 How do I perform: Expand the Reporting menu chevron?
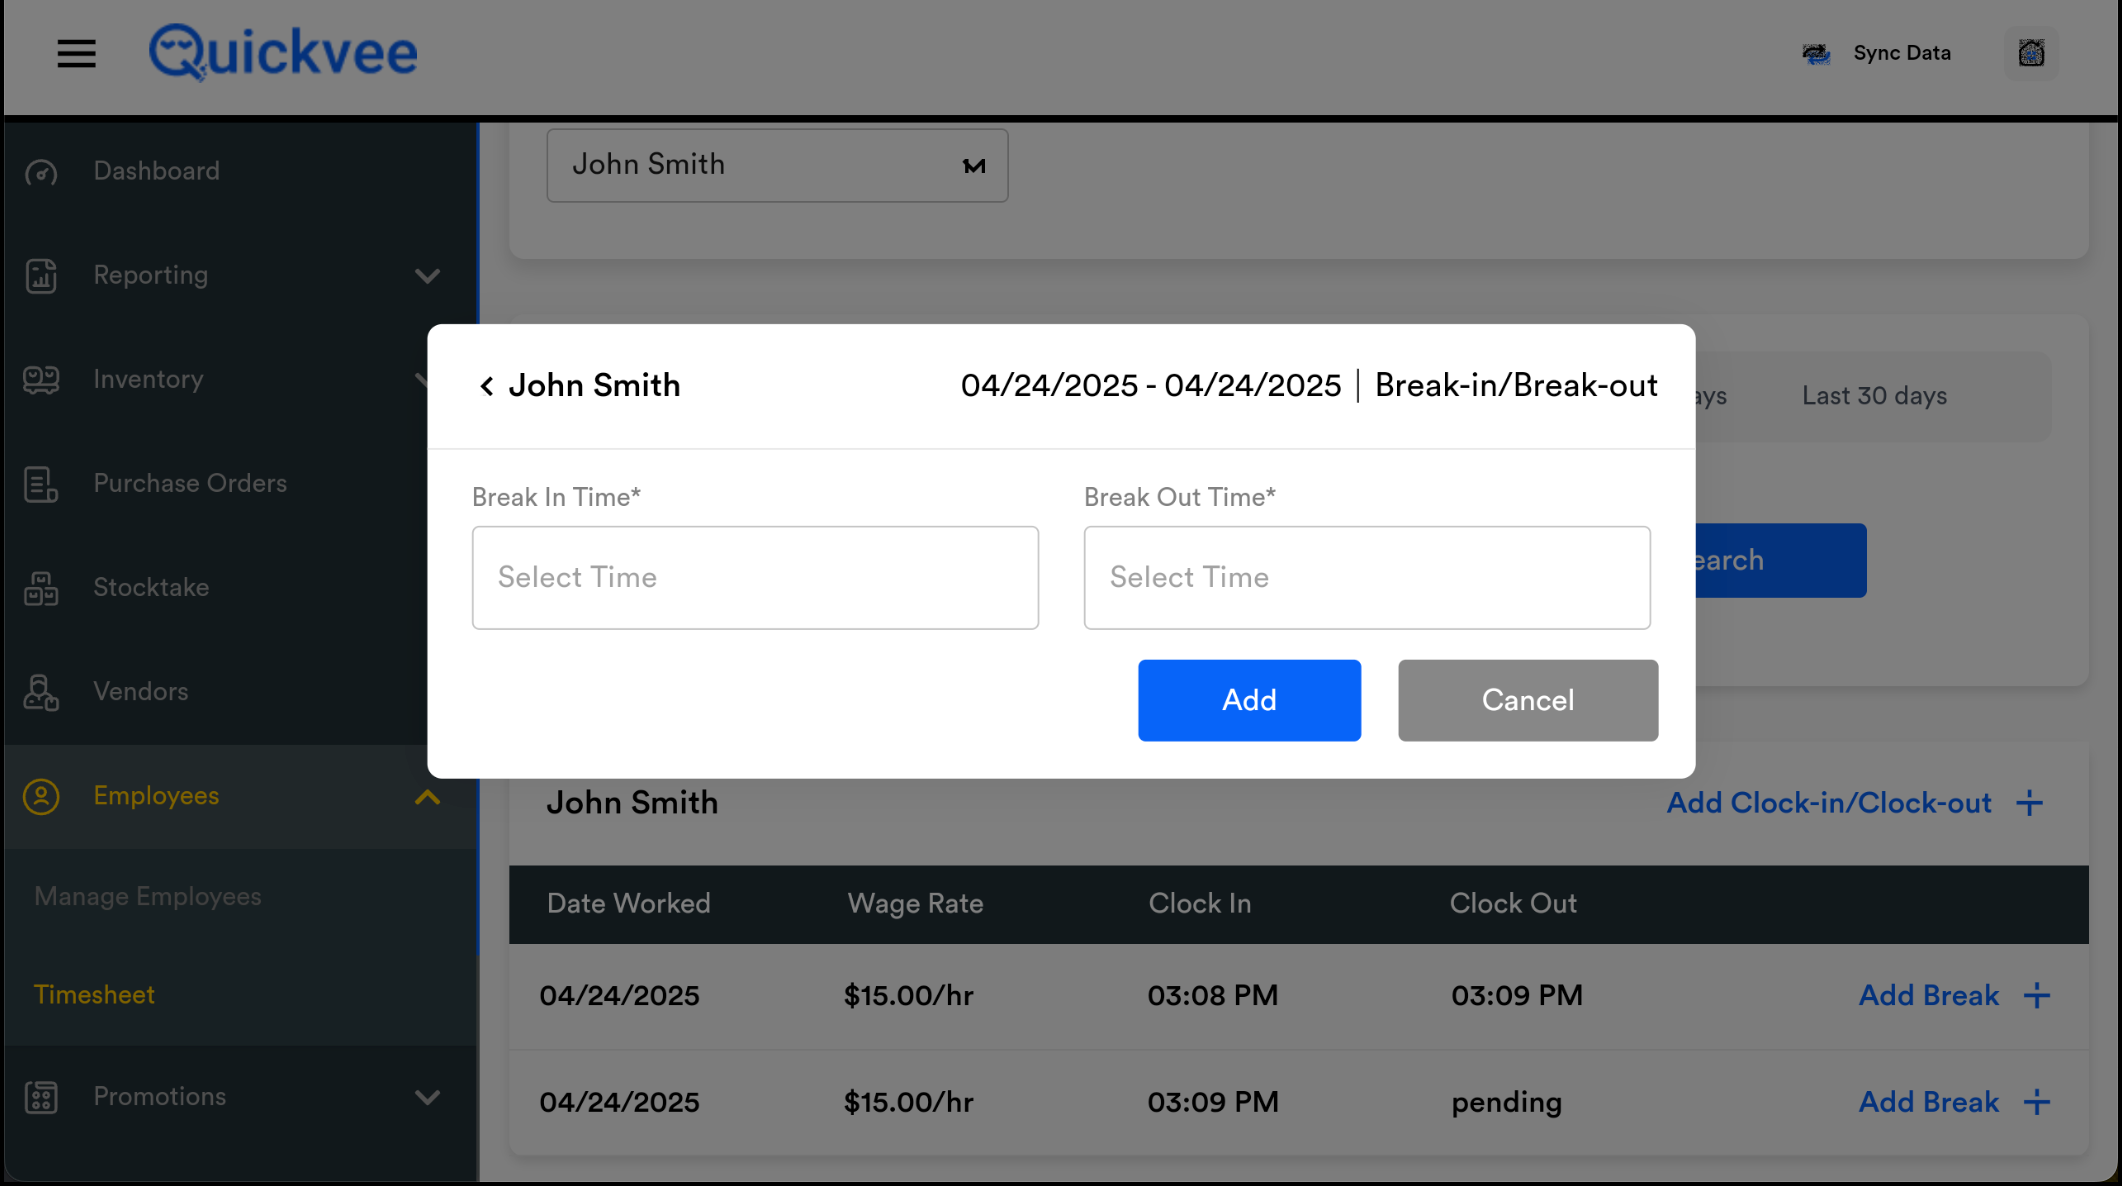pyautogui.click(x=427, y=276)
